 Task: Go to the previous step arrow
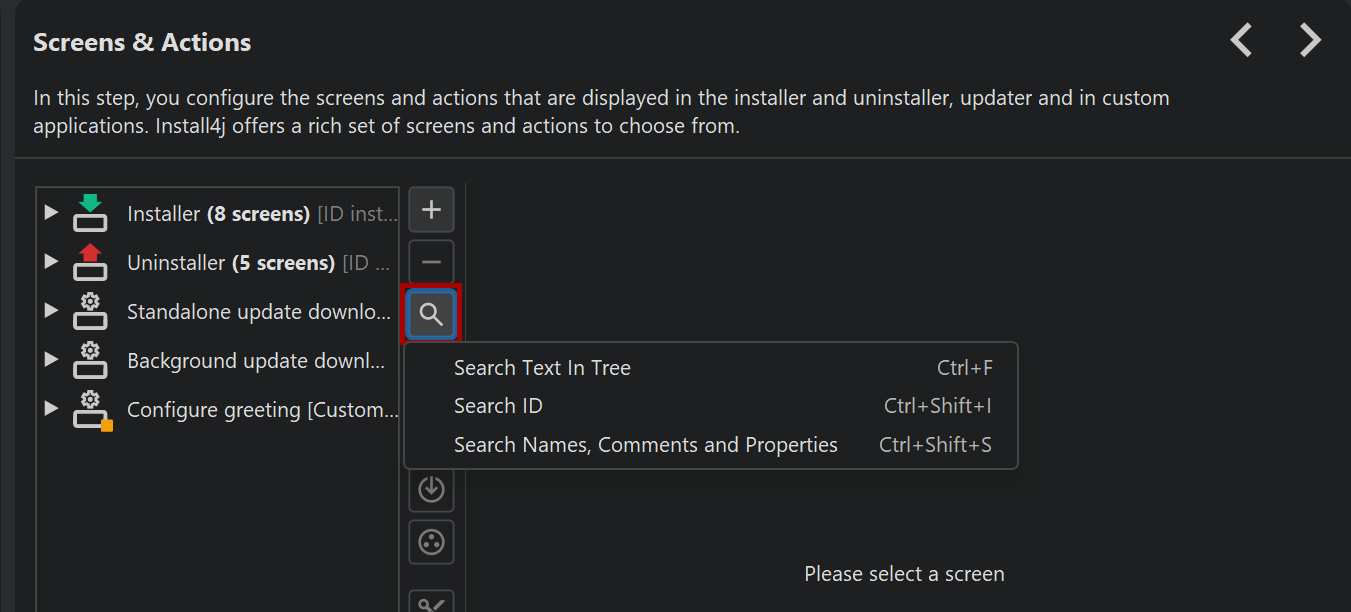click(1241, 41)
